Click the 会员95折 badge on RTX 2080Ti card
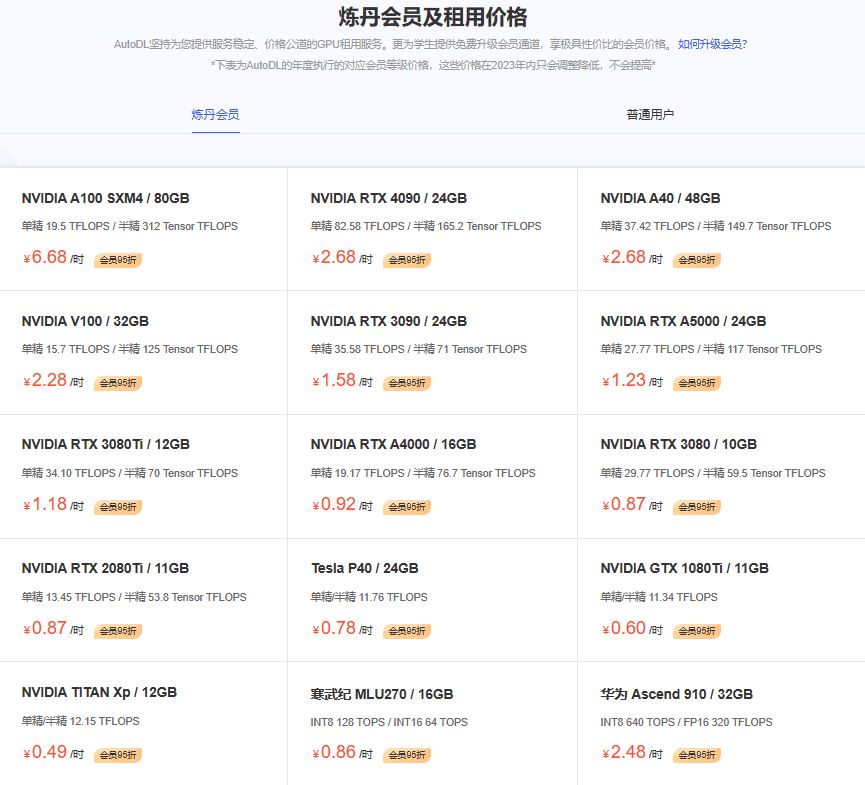 coord(118,631)
